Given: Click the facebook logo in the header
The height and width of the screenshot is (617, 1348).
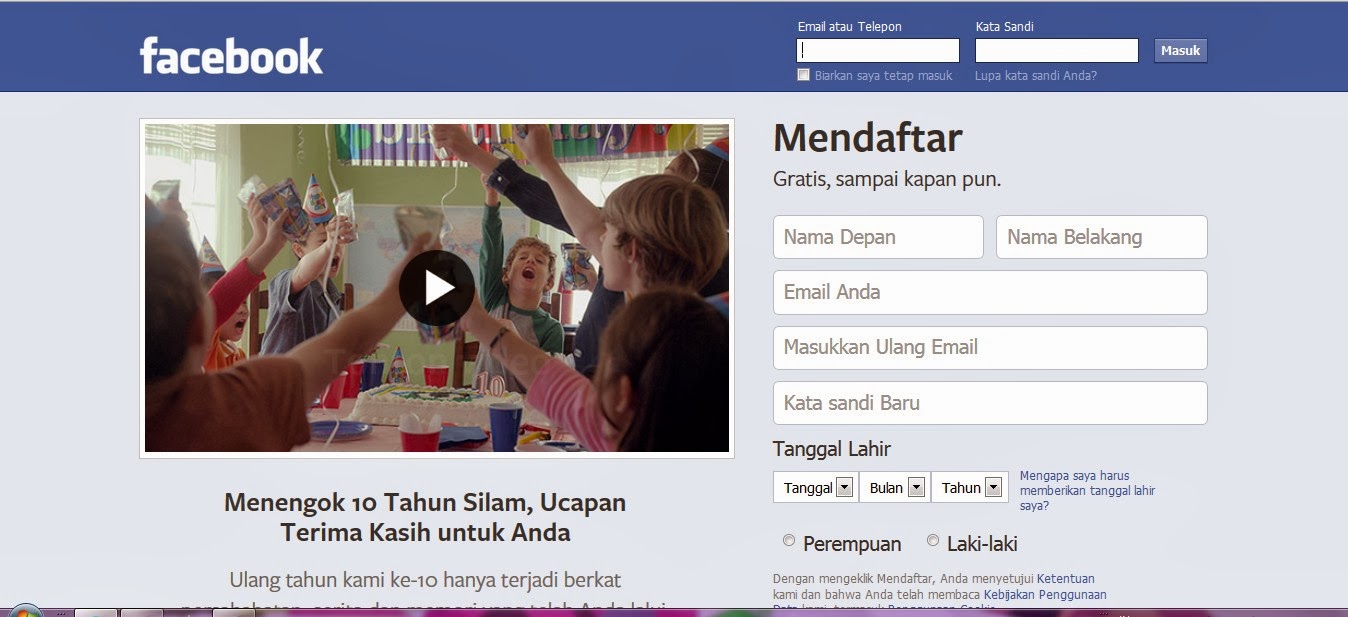Looking at the screenshot, I should pyautogui.click(x=231, y=56).
